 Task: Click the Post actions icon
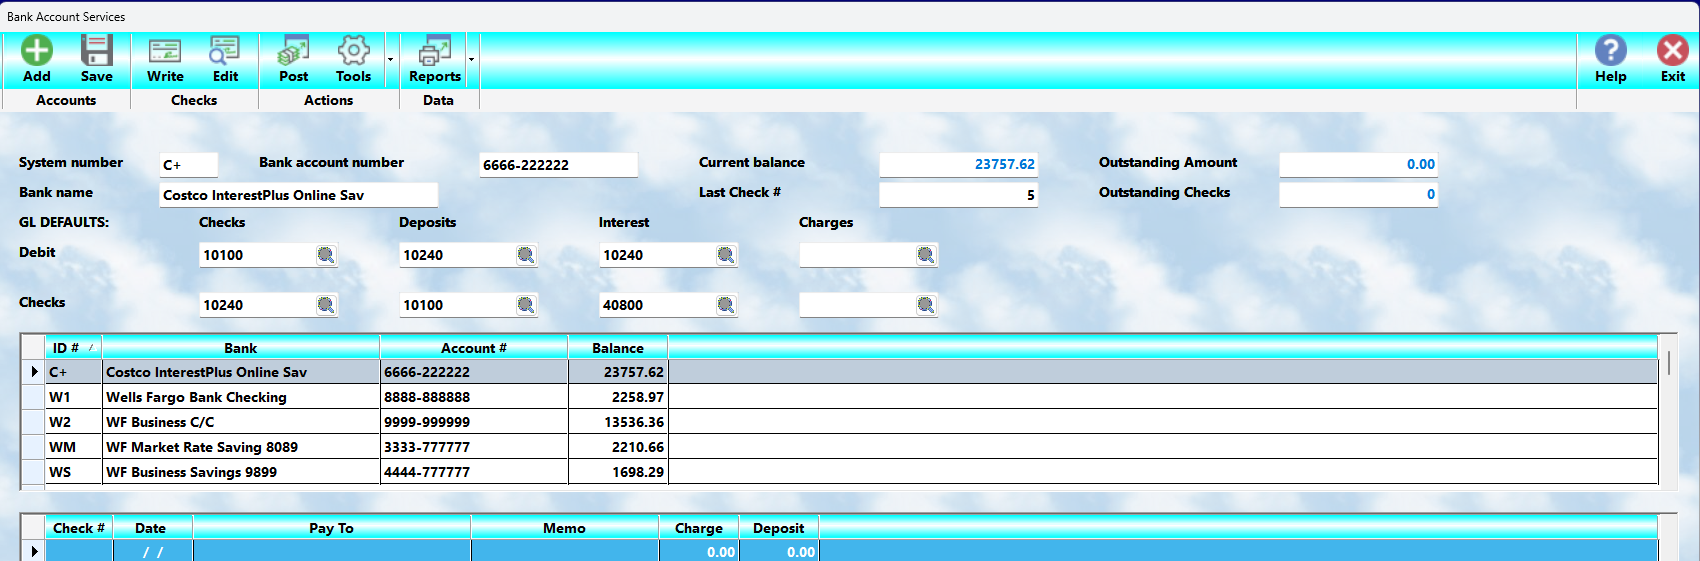(293, 50)
